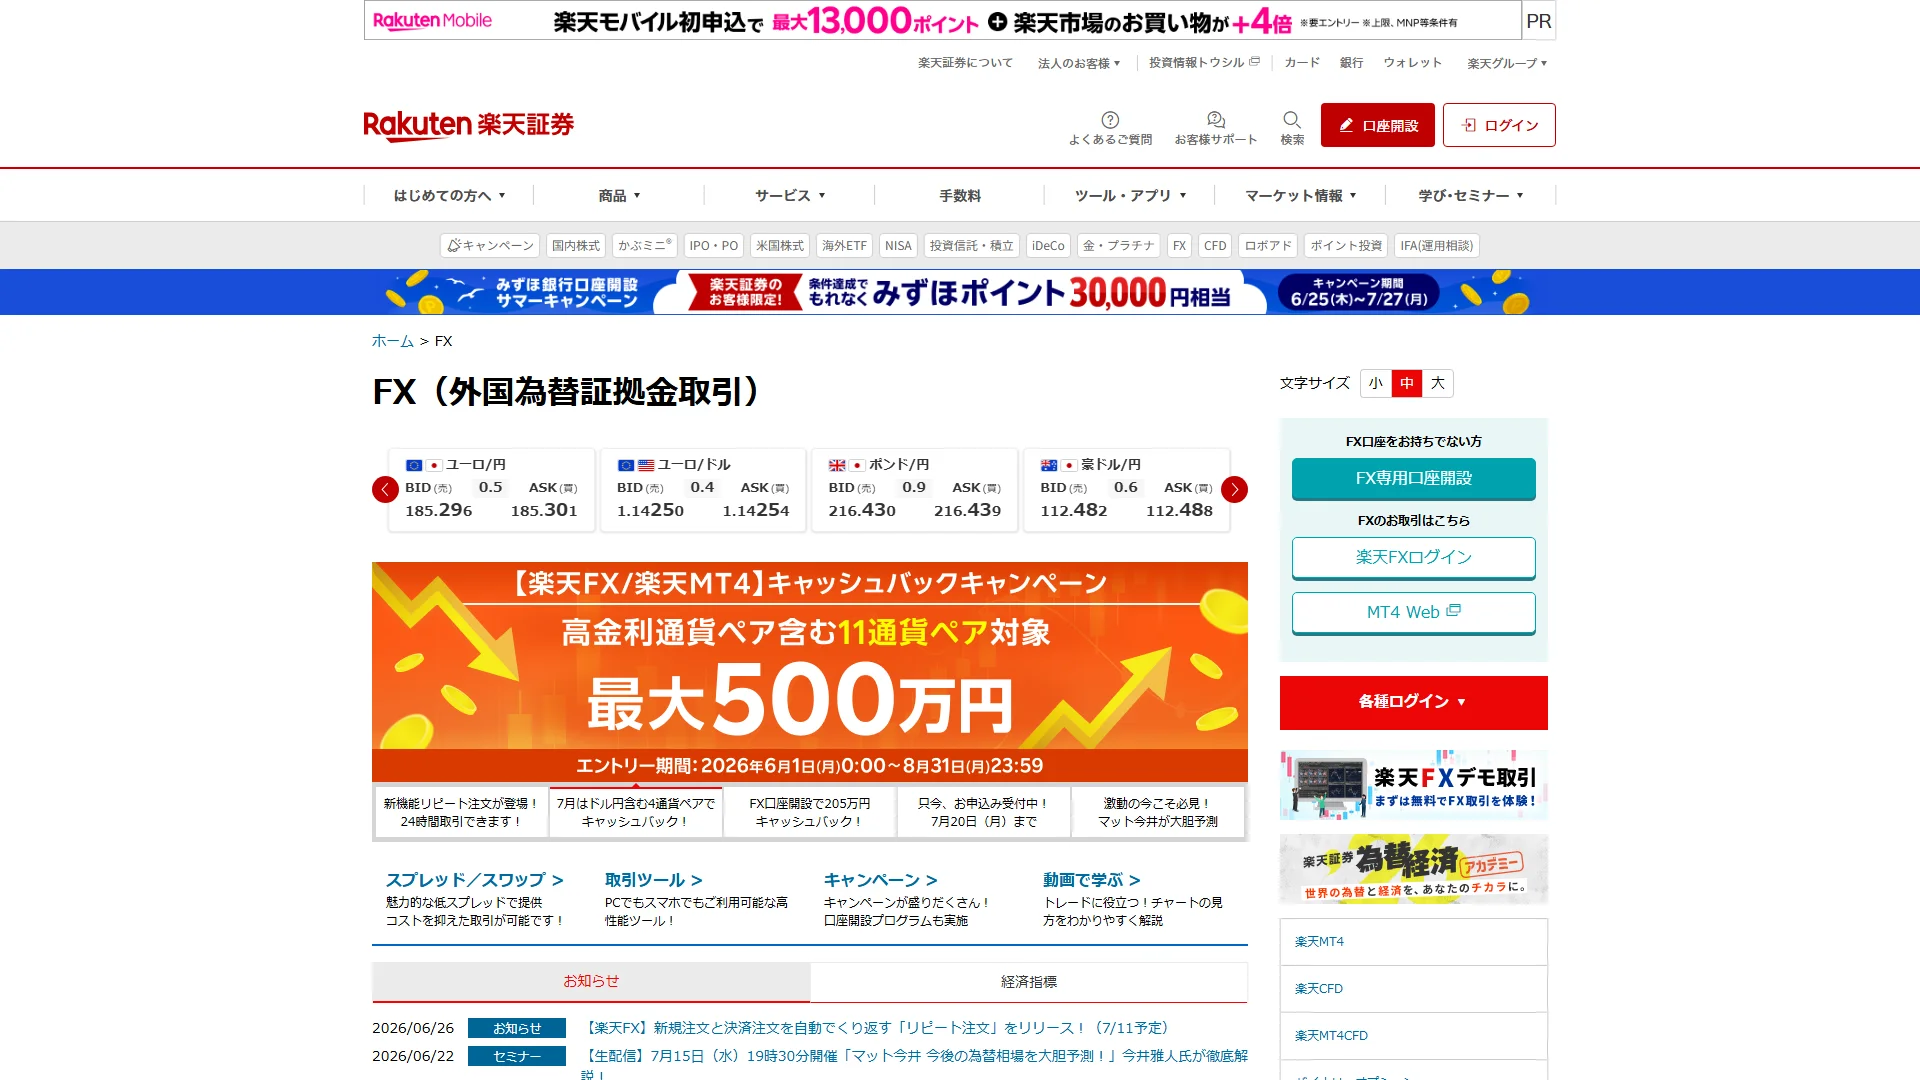Expand the 各種ログイン red dropdown

coord(1414,702)
